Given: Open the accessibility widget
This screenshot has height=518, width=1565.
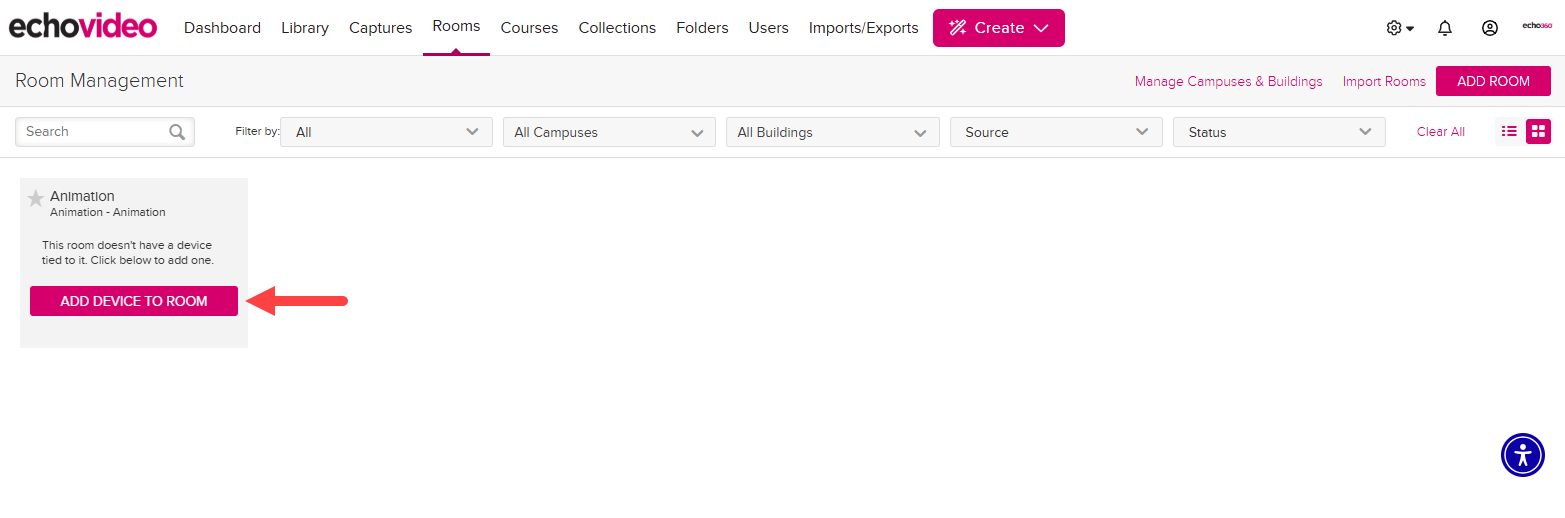Looking at the screenshot, I should point(1523,455).
